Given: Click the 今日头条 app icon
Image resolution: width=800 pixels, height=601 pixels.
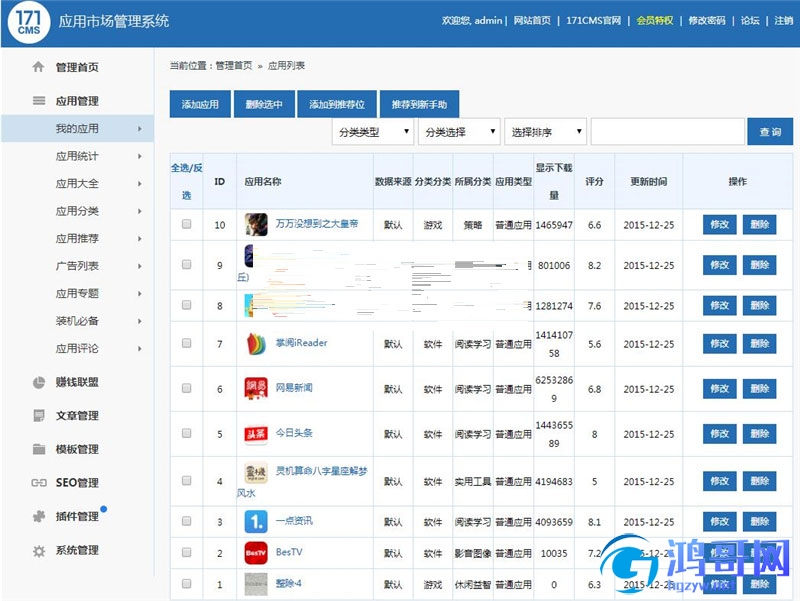Looking at the screenshot, I should (256, 434).
